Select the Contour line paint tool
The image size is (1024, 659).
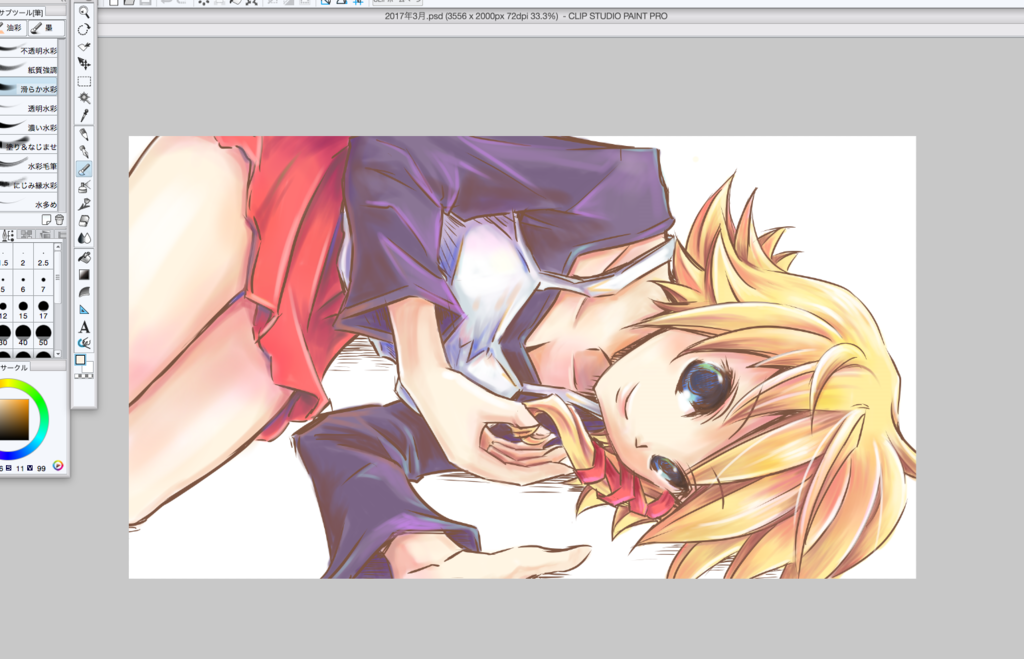coord(84,292)
